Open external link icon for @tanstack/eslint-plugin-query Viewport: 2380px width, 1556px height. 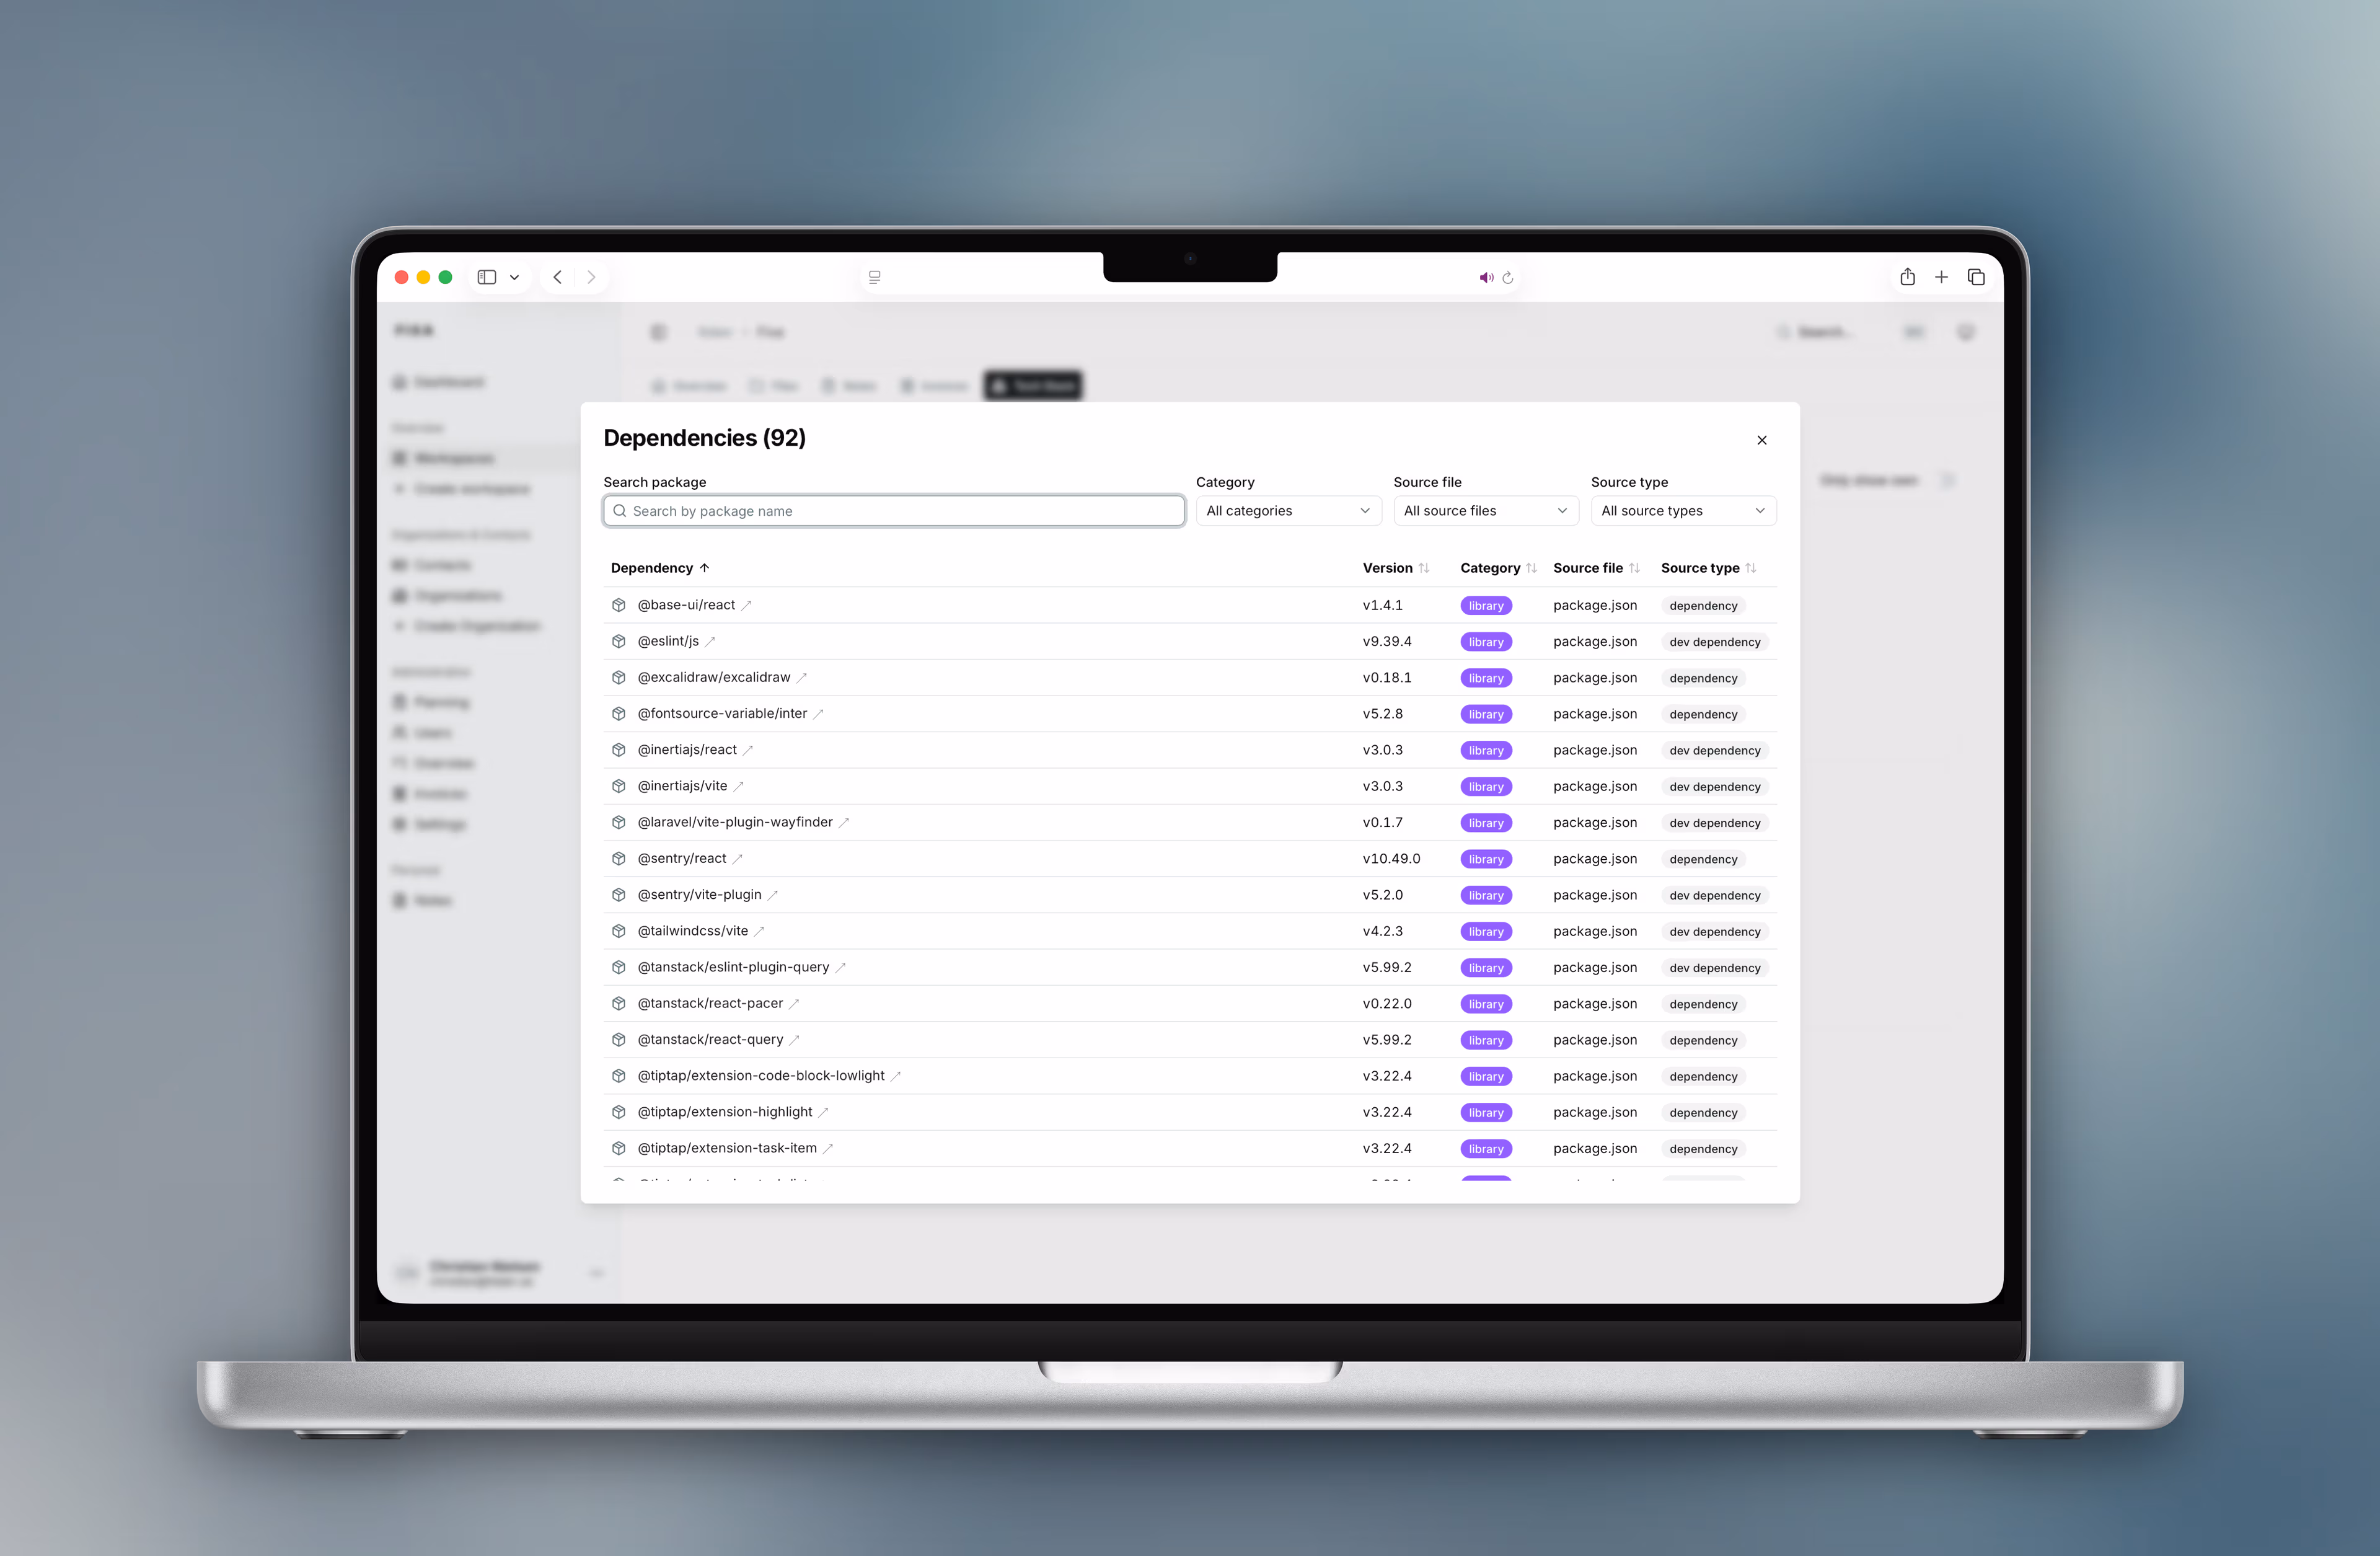(841, 968)
